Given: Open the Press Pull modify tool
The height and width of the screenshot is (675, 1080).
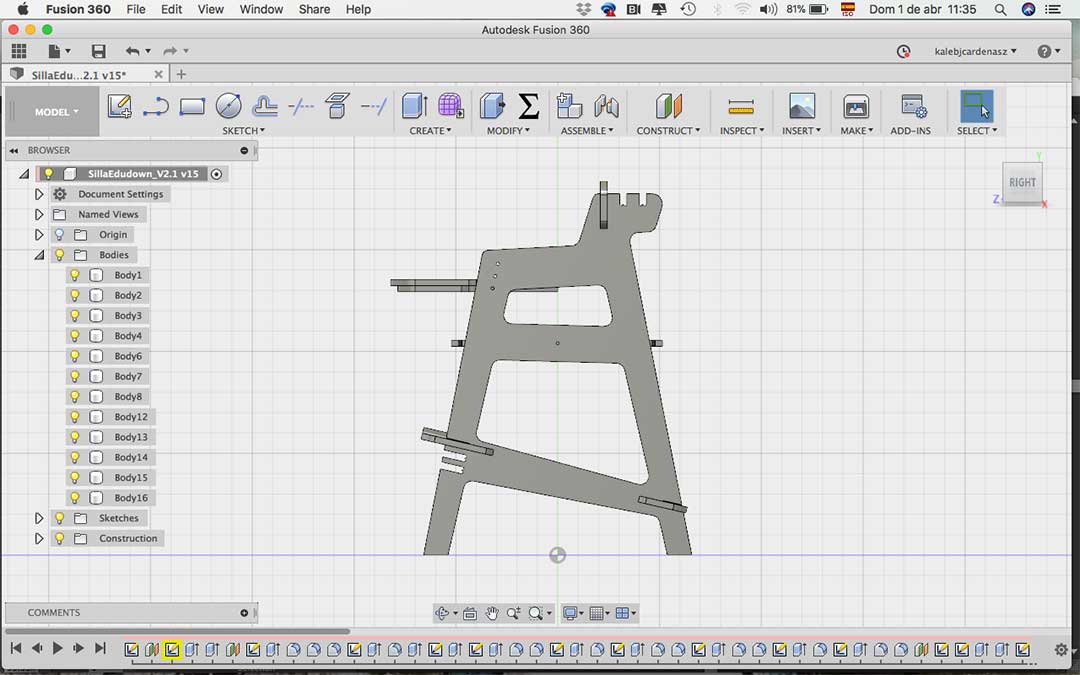Looking at the screenshot, I should click(x=492, y=106).
